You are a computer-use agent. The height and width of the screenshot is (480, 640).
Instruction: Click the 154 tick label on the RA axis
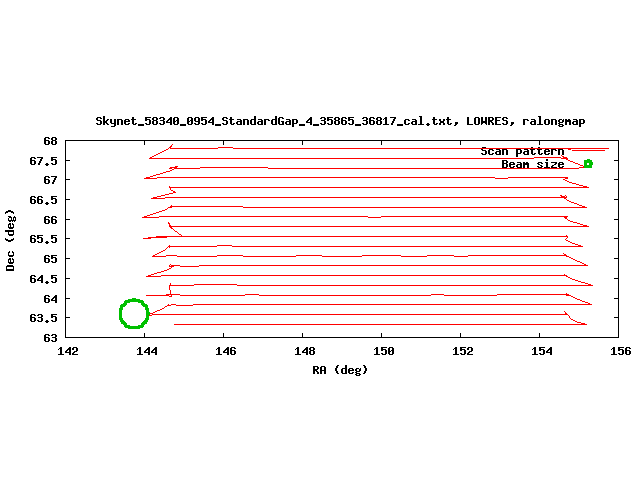pyautogui.click(x=542, y=351)
